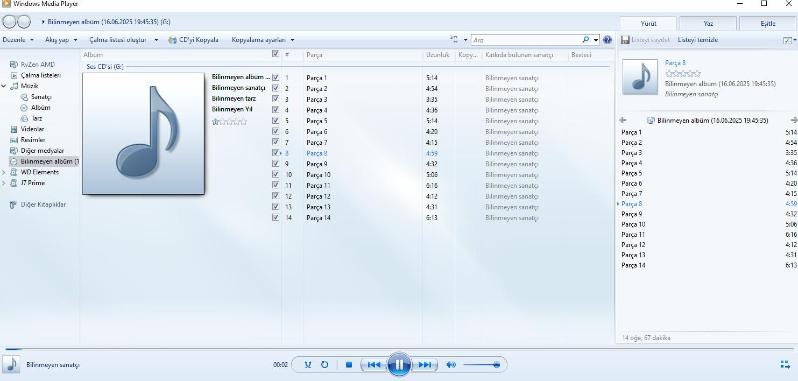Click the large album art thumbnail
Image resolution: width=798 pixels, height=381 pixels.
144,133
